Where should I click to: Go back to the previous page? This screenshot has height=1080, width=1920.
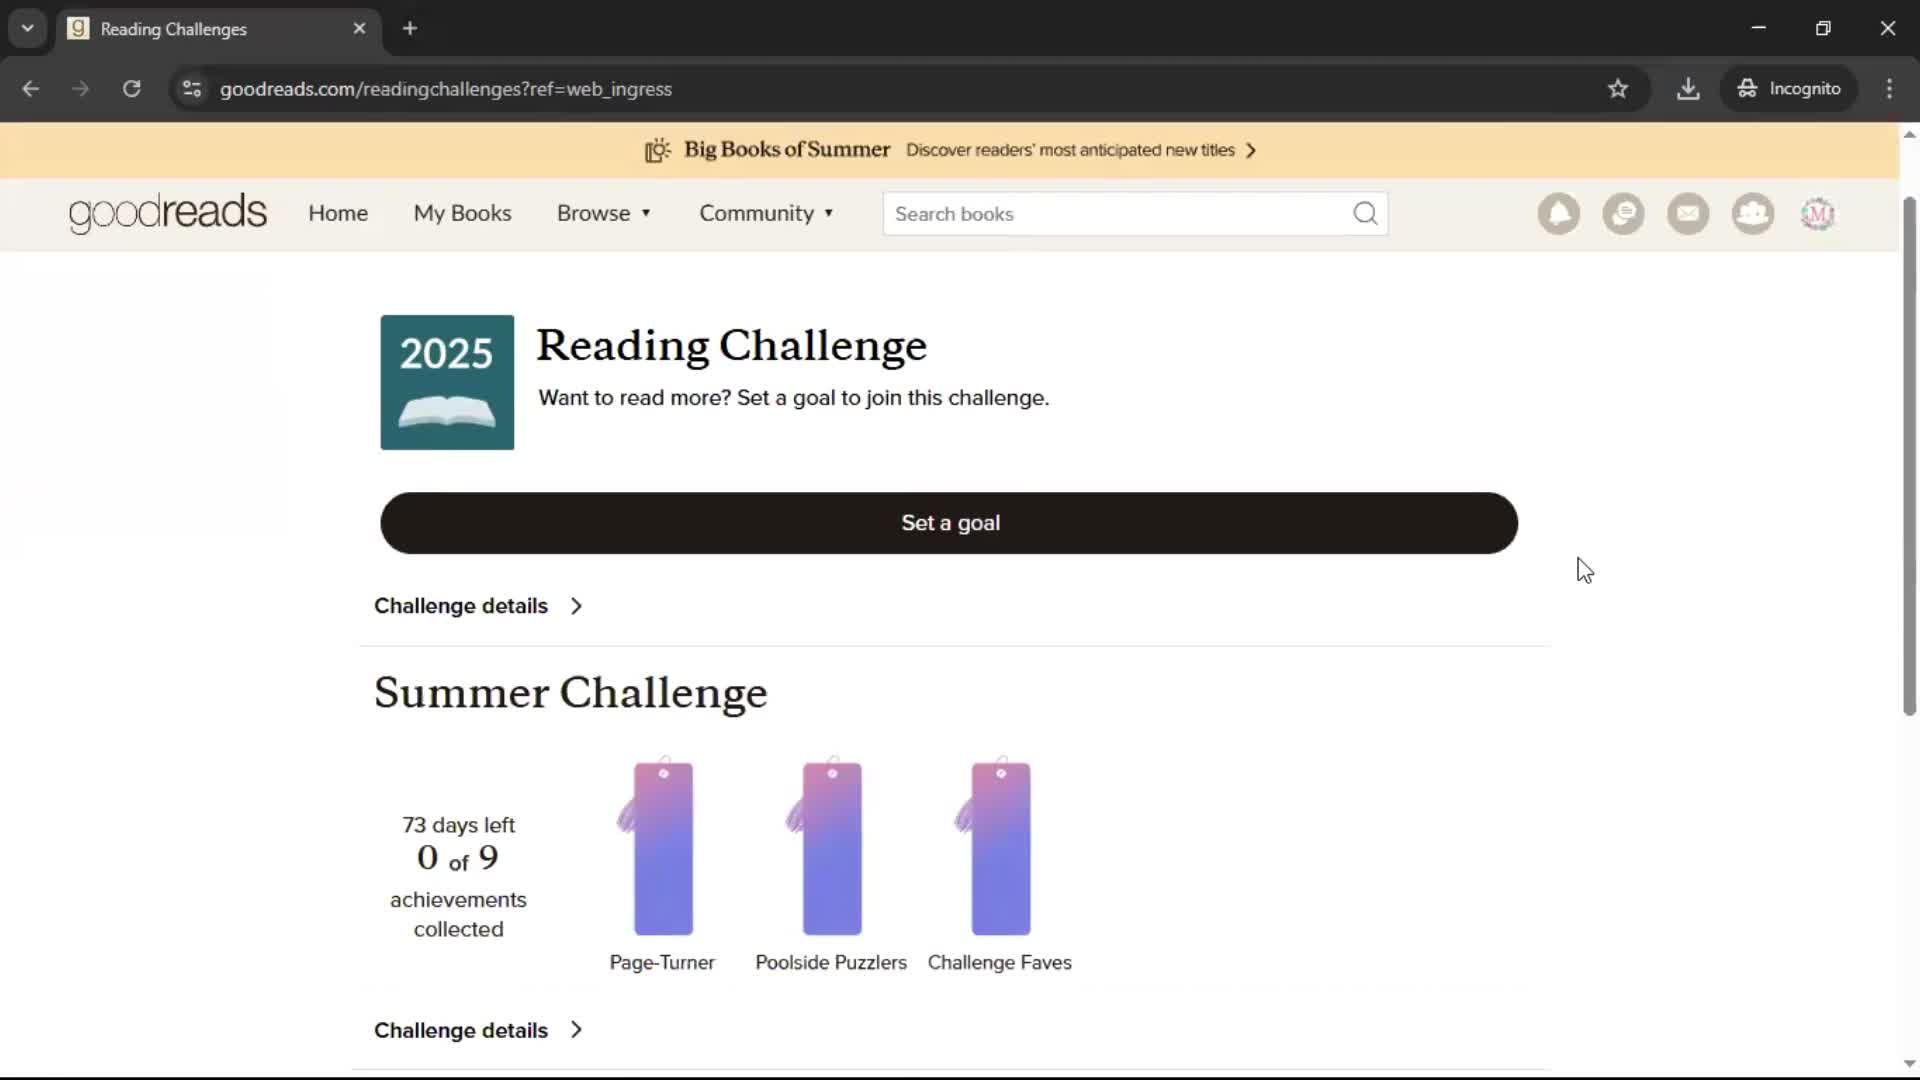coord(31,89)
